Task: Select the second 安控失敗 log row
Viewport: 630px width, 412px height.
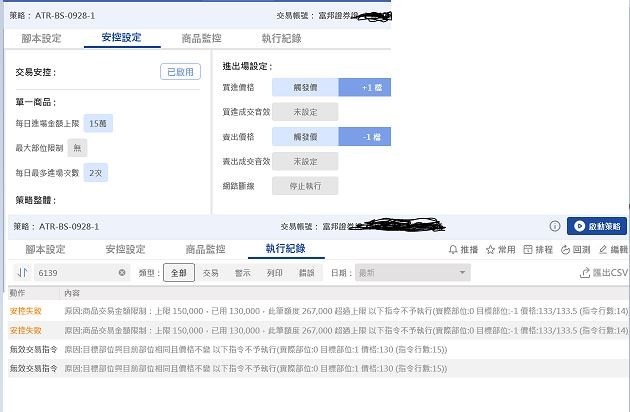Action: point(318,330)
